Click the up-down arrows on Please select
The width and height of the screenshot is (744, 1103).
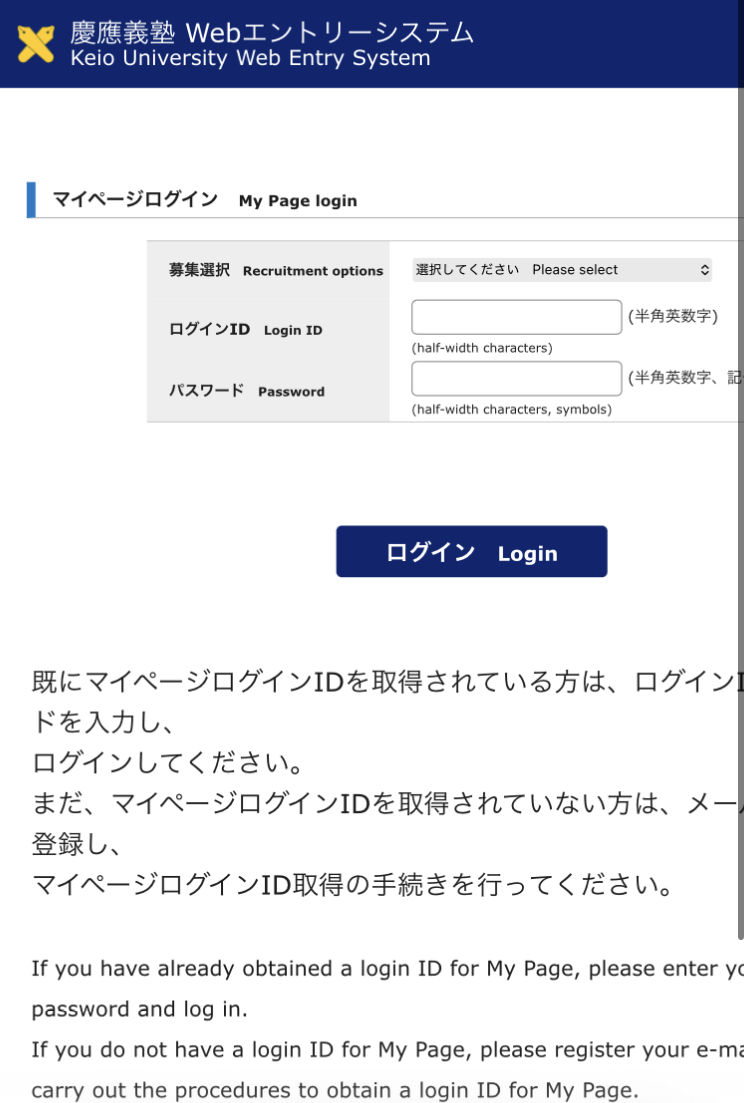pos(704,270)
